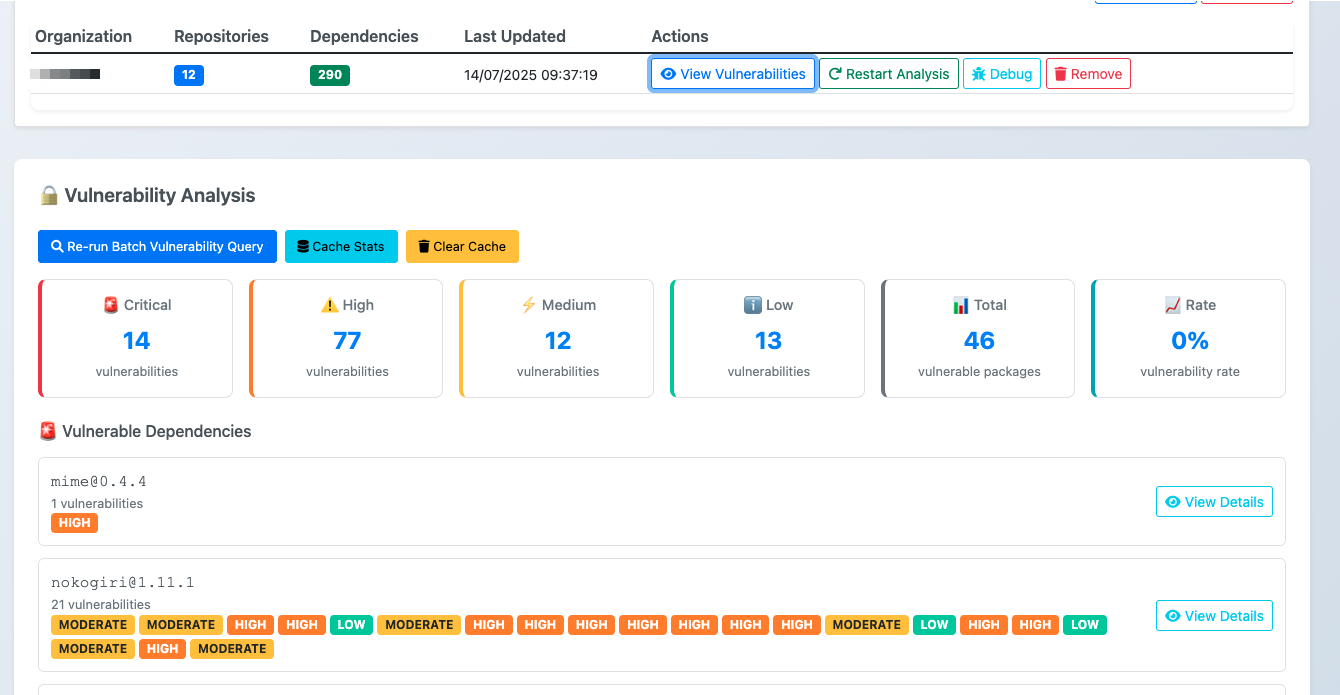This screenshot has height=695, width=1340.
Task: Click the eye icon on View Vulnerabilities
Action: (x=668, y=73)
